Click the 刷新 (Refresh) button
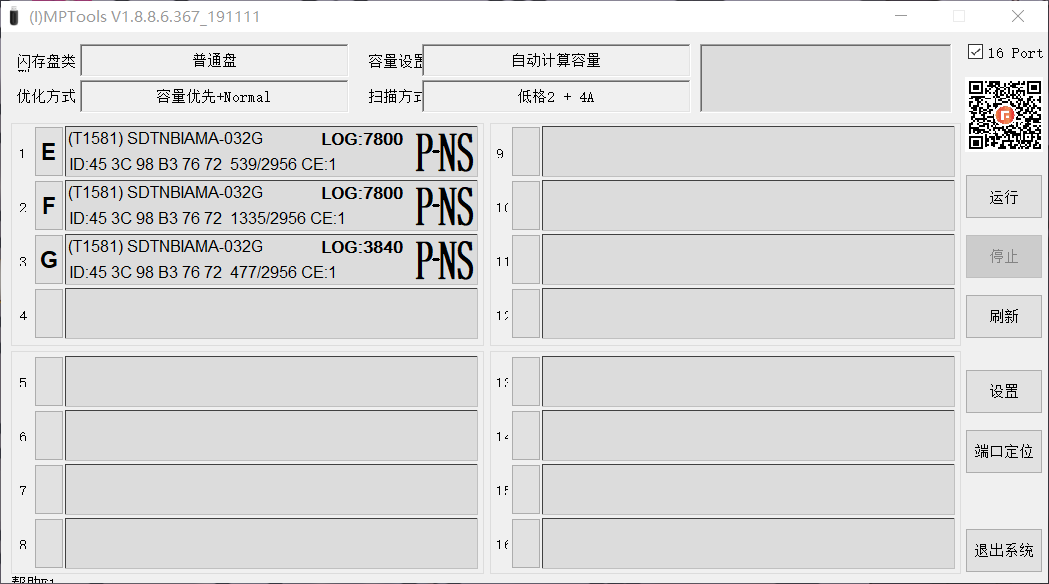The width and height of the screenshot is (1049, 584). pyautogui.click(x=1004, y=316)
